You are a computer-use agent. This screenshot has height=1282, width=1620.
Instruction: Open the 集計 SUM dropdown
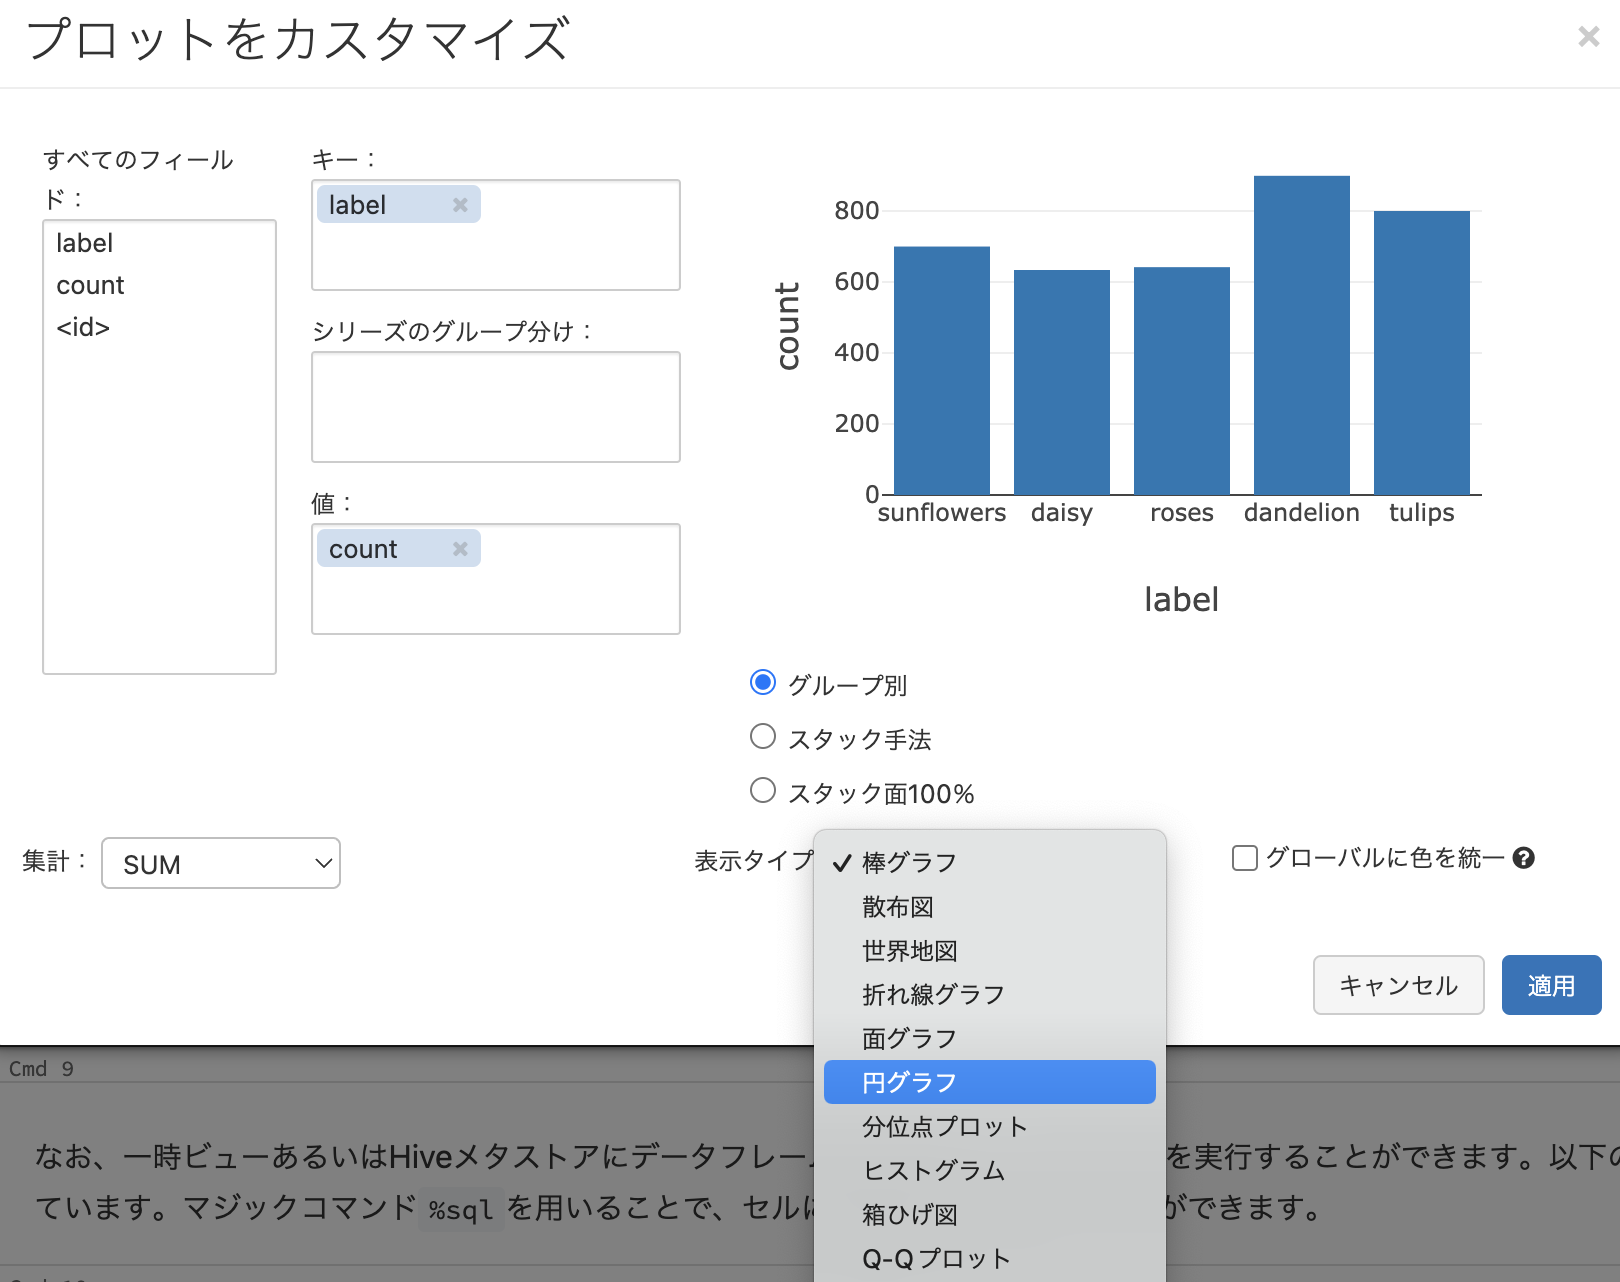(x=221, y=863)
